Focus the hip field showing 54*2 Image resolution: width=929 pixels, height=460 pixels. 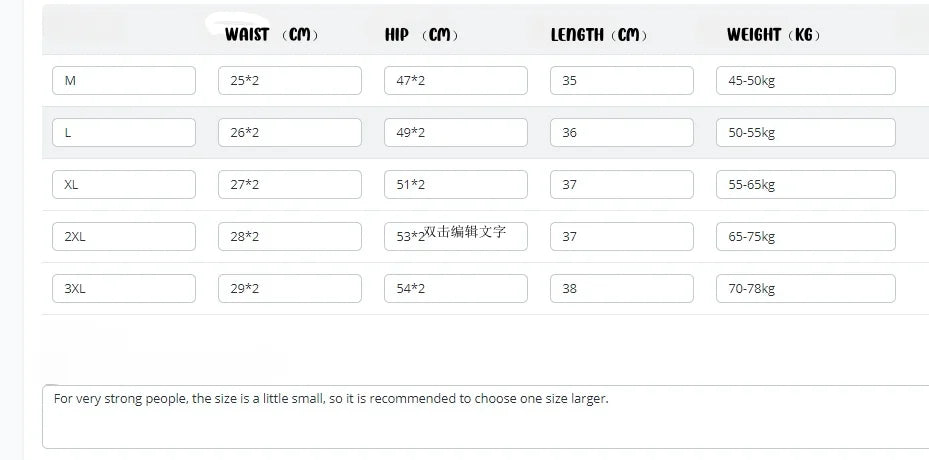tap(456, 289)
